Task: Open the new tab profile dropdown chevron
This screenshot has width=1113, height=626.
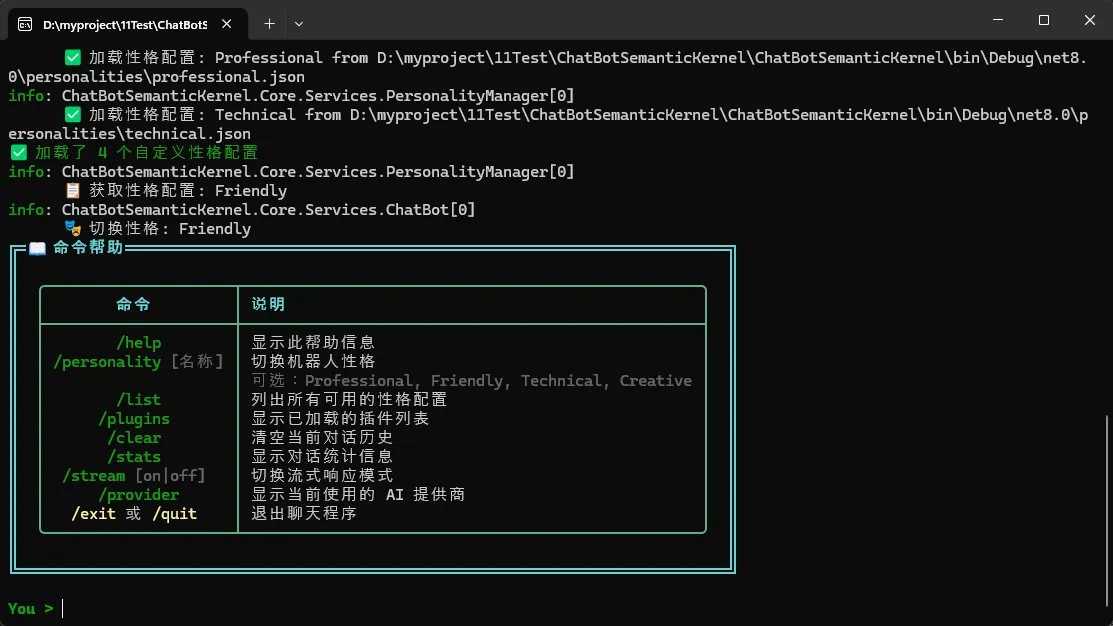Action: [299, 23]
